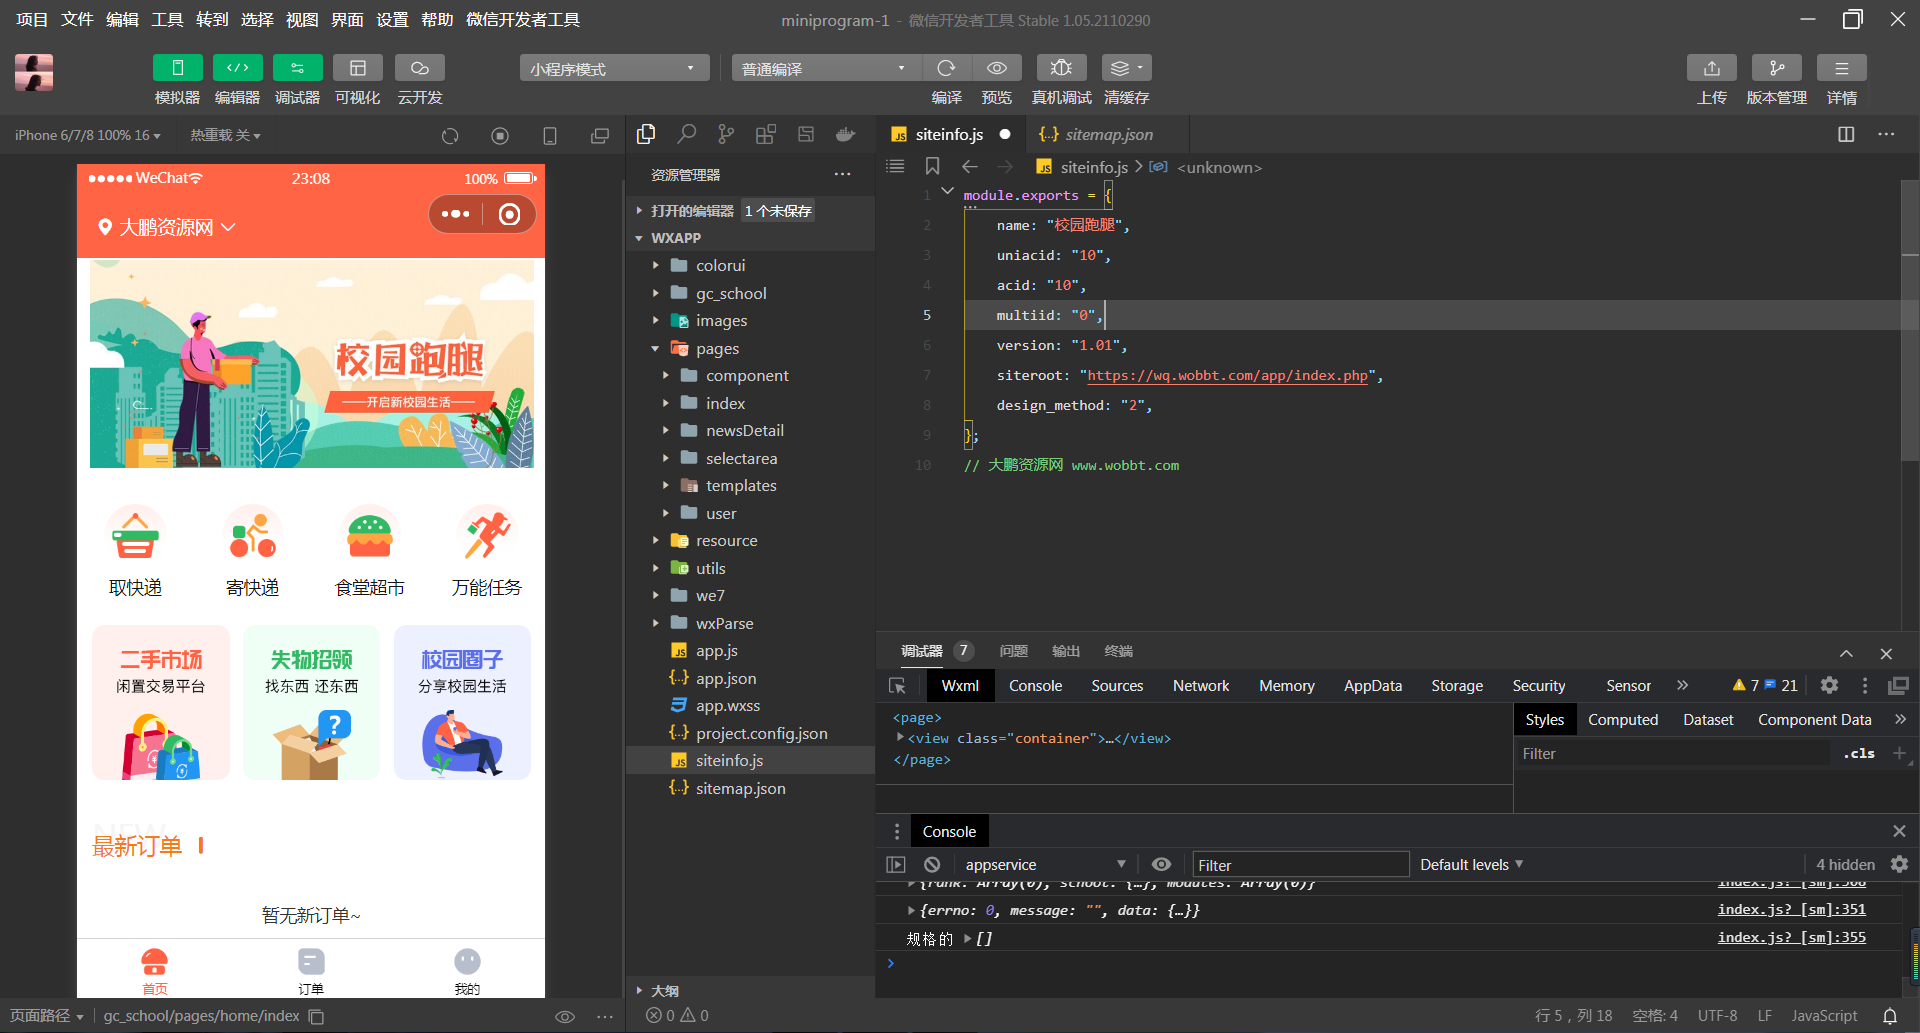Click the split editor icon
Viewport: 1920px width, 1033px height.
(1846, 134)
